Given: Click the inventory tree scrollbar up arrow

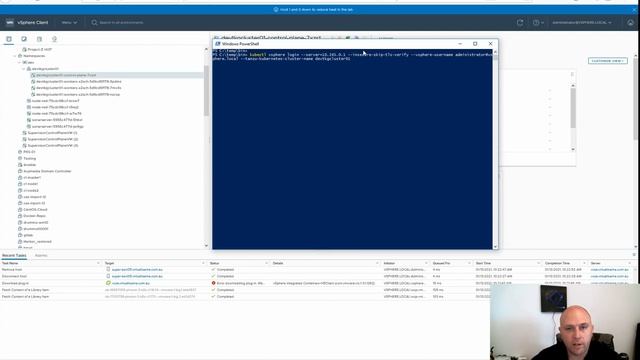Looking at the screenshot, I should 206,49.
